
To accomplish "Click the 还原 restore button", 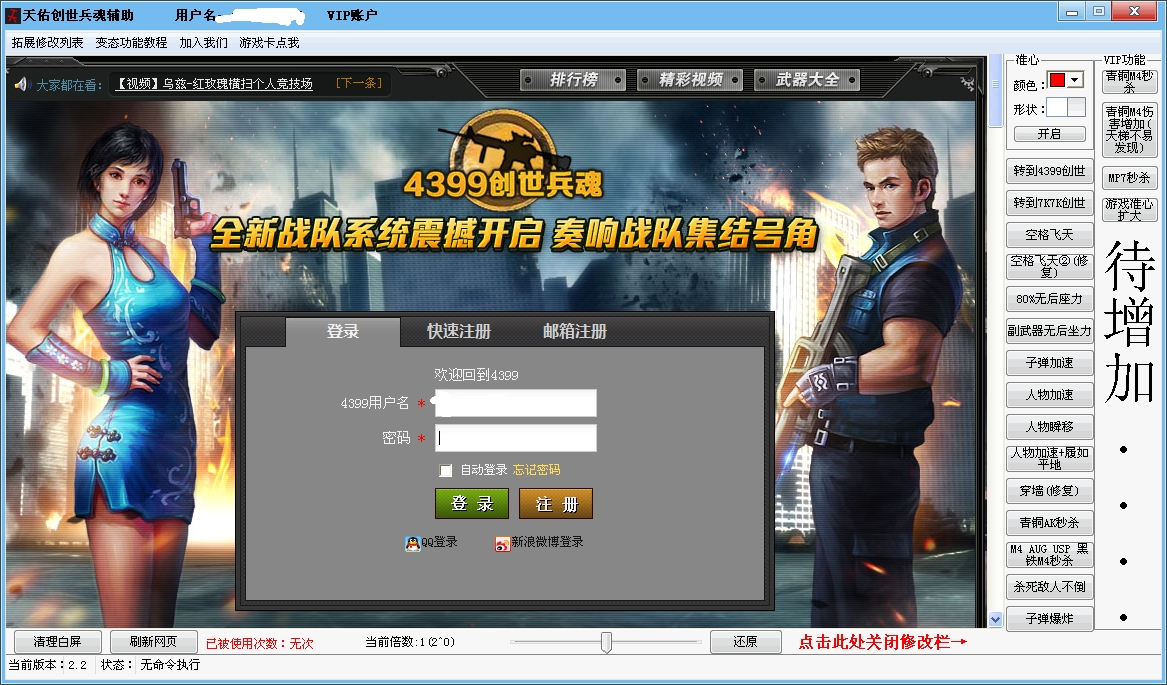I will tap(745, 642).
